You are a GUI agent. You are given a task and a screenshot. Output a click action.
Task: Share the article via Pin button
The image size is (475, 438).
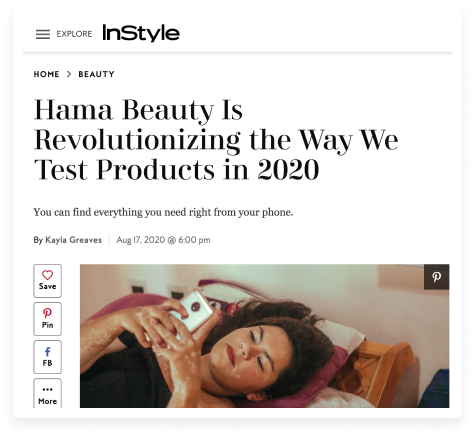click(x=47, y=319)
